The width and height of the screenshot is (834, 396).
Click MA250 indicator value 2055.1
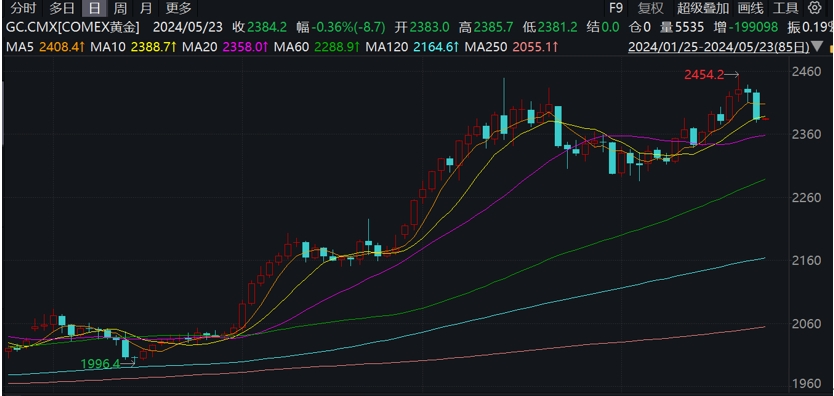tap(536, 47)
